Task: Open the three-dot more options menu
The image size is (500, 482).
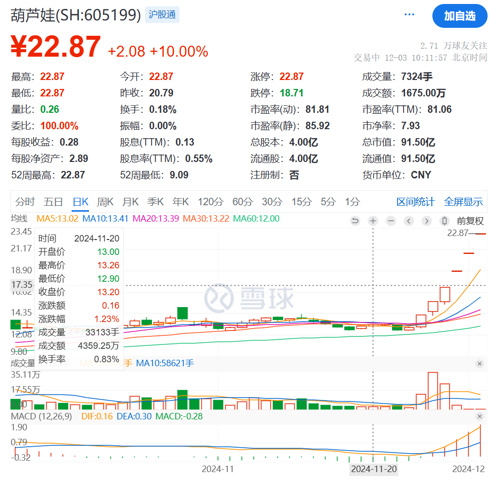Action: 409,15
